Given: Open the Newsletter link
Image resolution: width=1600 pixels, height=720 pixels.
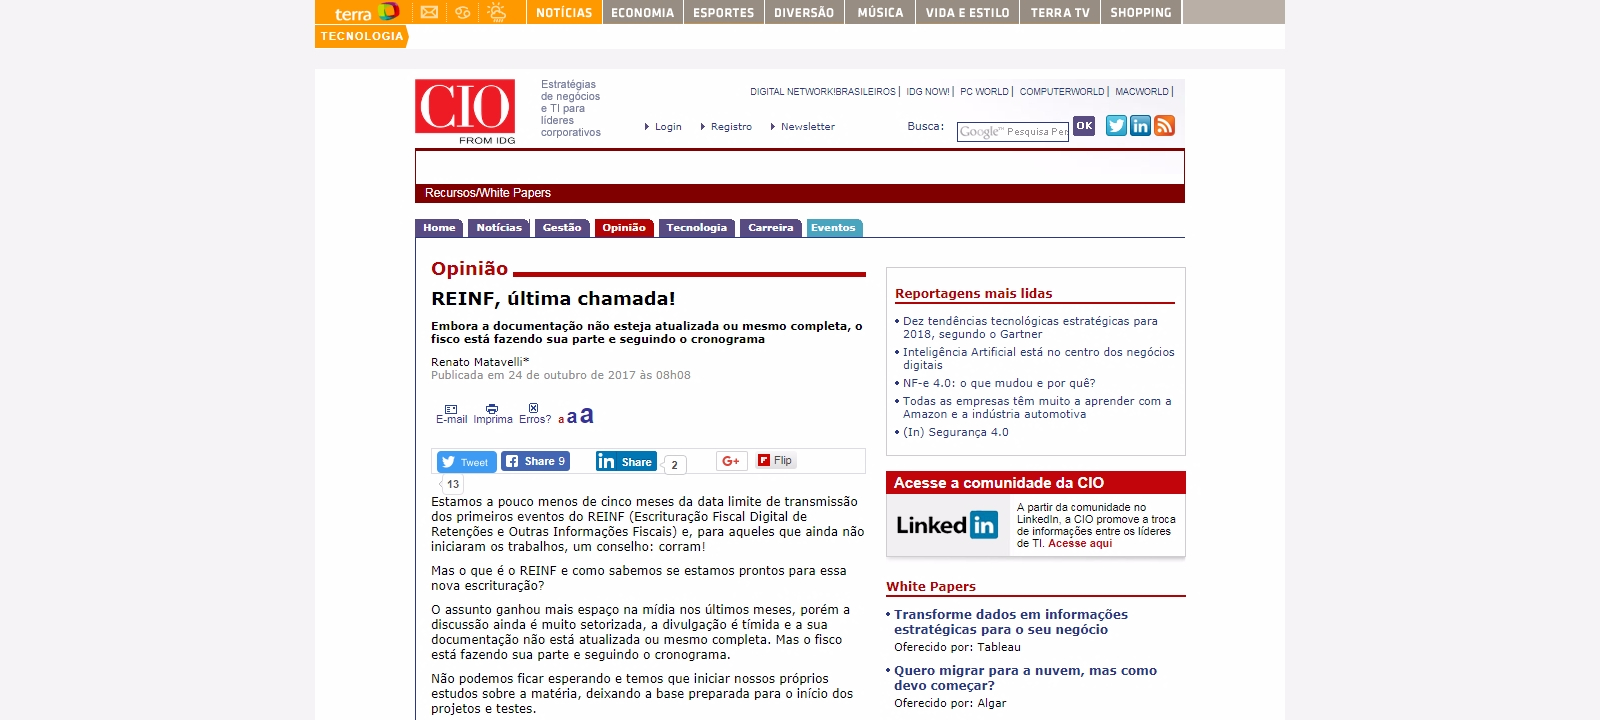Looking at the screenshot, I should coord(808,127).
